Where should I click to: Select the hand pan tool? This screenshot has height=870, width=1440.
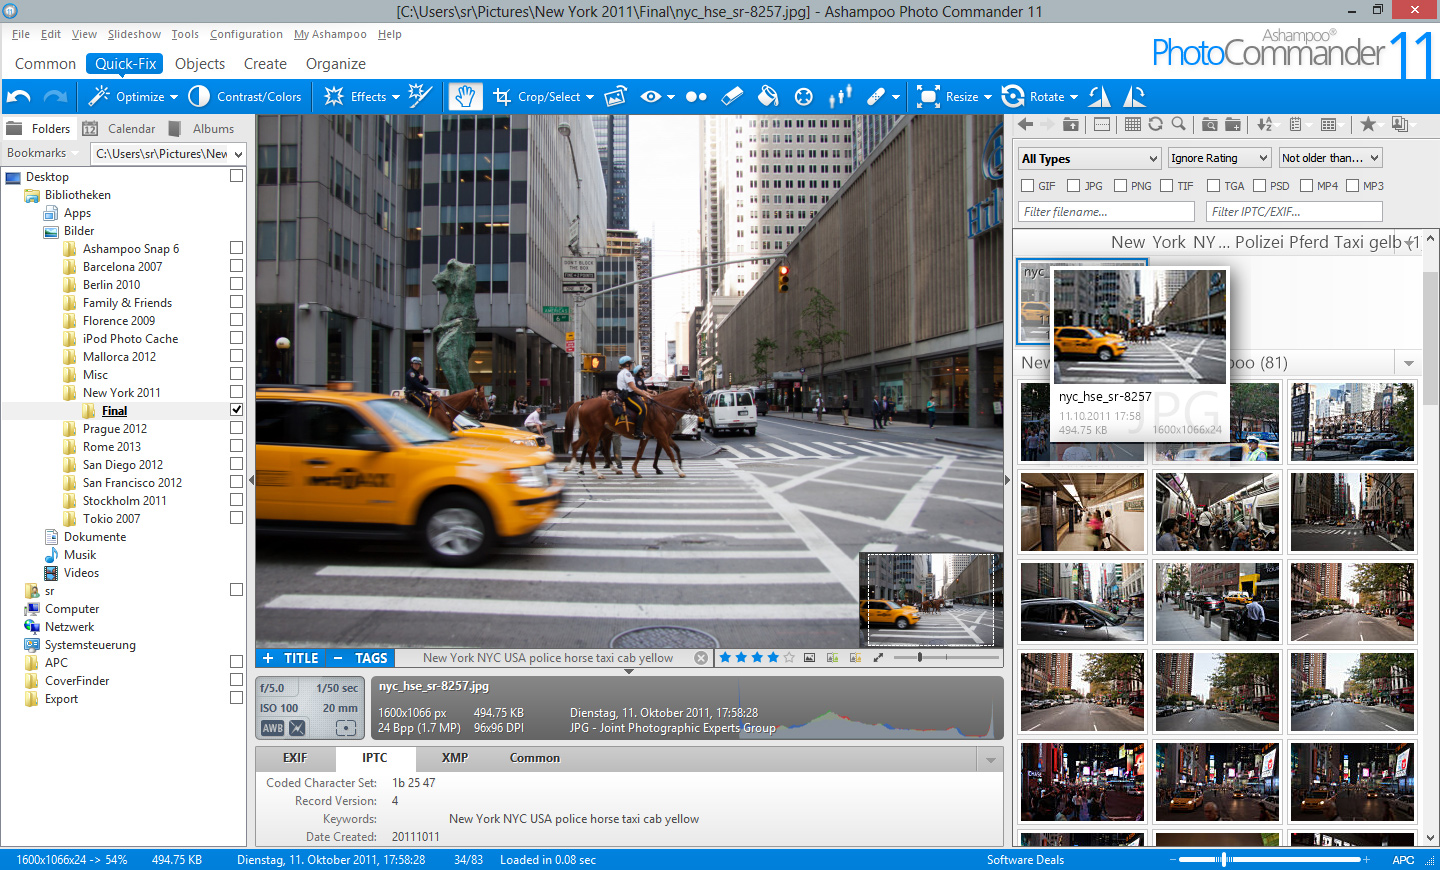click(465, 97)
